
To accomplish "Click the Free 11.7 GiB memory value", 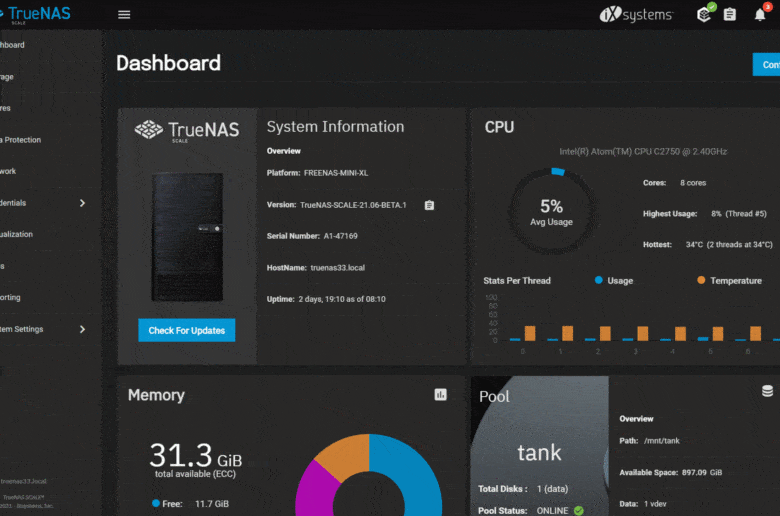I will [212, 504].
